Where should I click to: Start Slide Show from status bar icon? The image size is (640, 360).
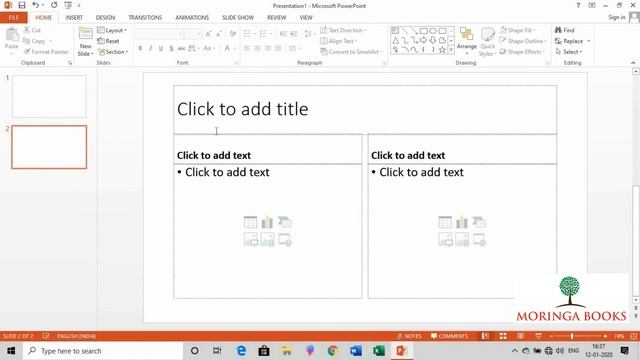coord(538,336)
